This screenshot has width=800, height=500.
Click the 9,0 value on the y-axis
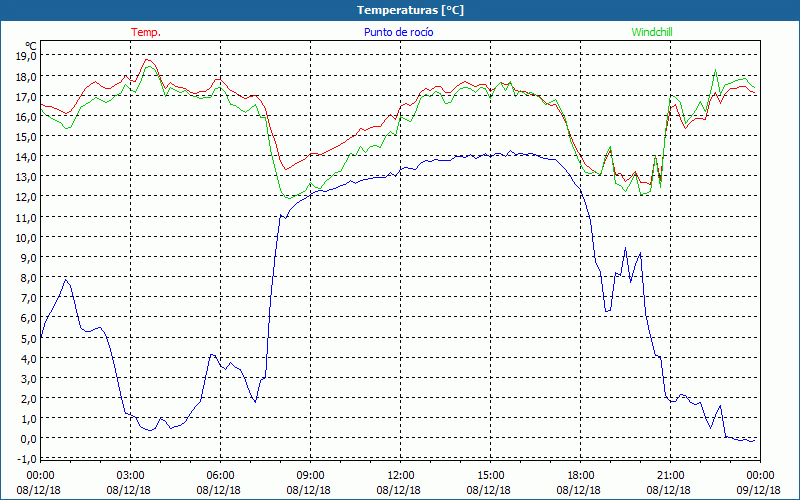(29, 257)
